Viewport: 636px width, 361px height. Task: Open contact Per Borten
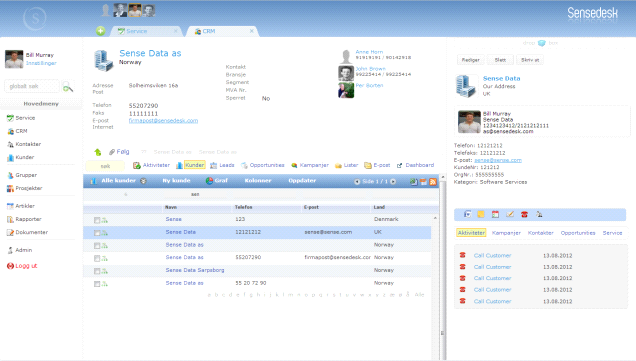pyautogui.click(x=369, y=86)
